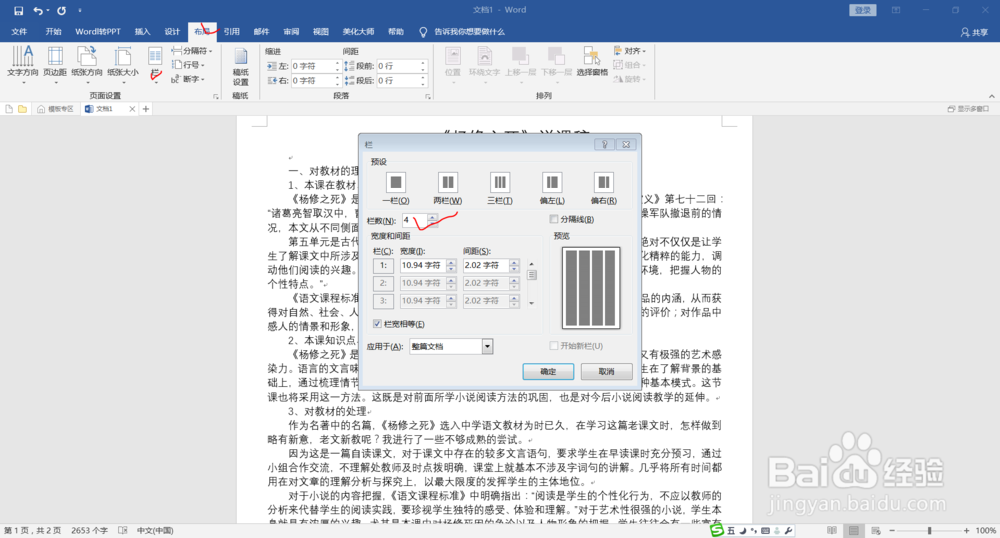Switch to the 设计 Design tab
Viewport: 1000px width, 538px height.
click(172, 32)
